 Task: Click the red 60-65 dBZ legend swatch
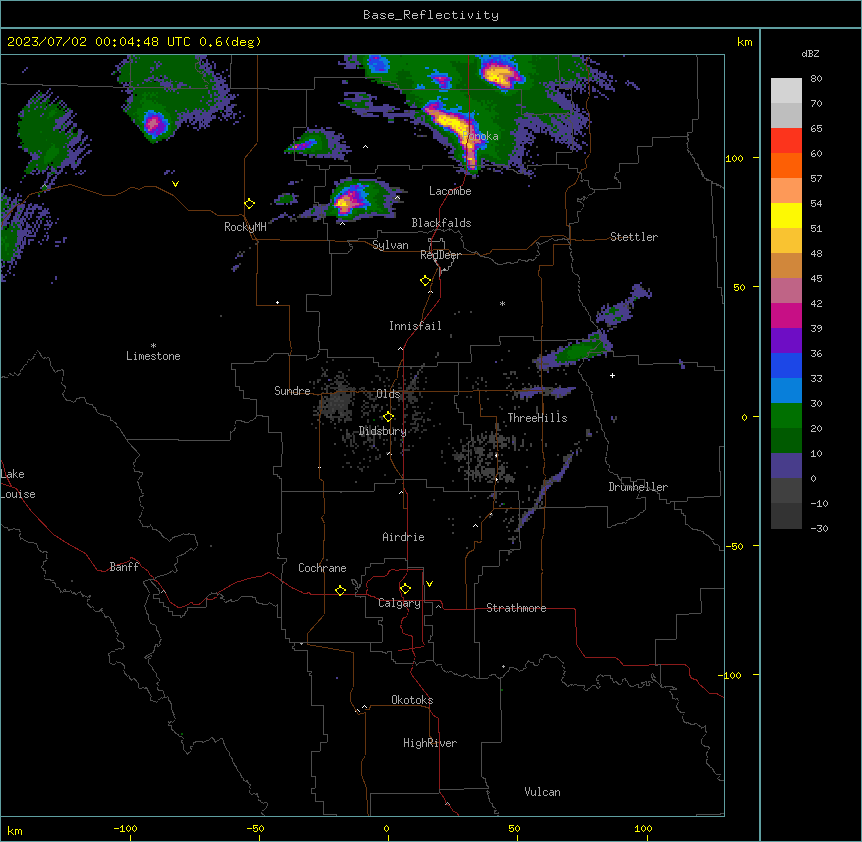(x=786, y=141)
